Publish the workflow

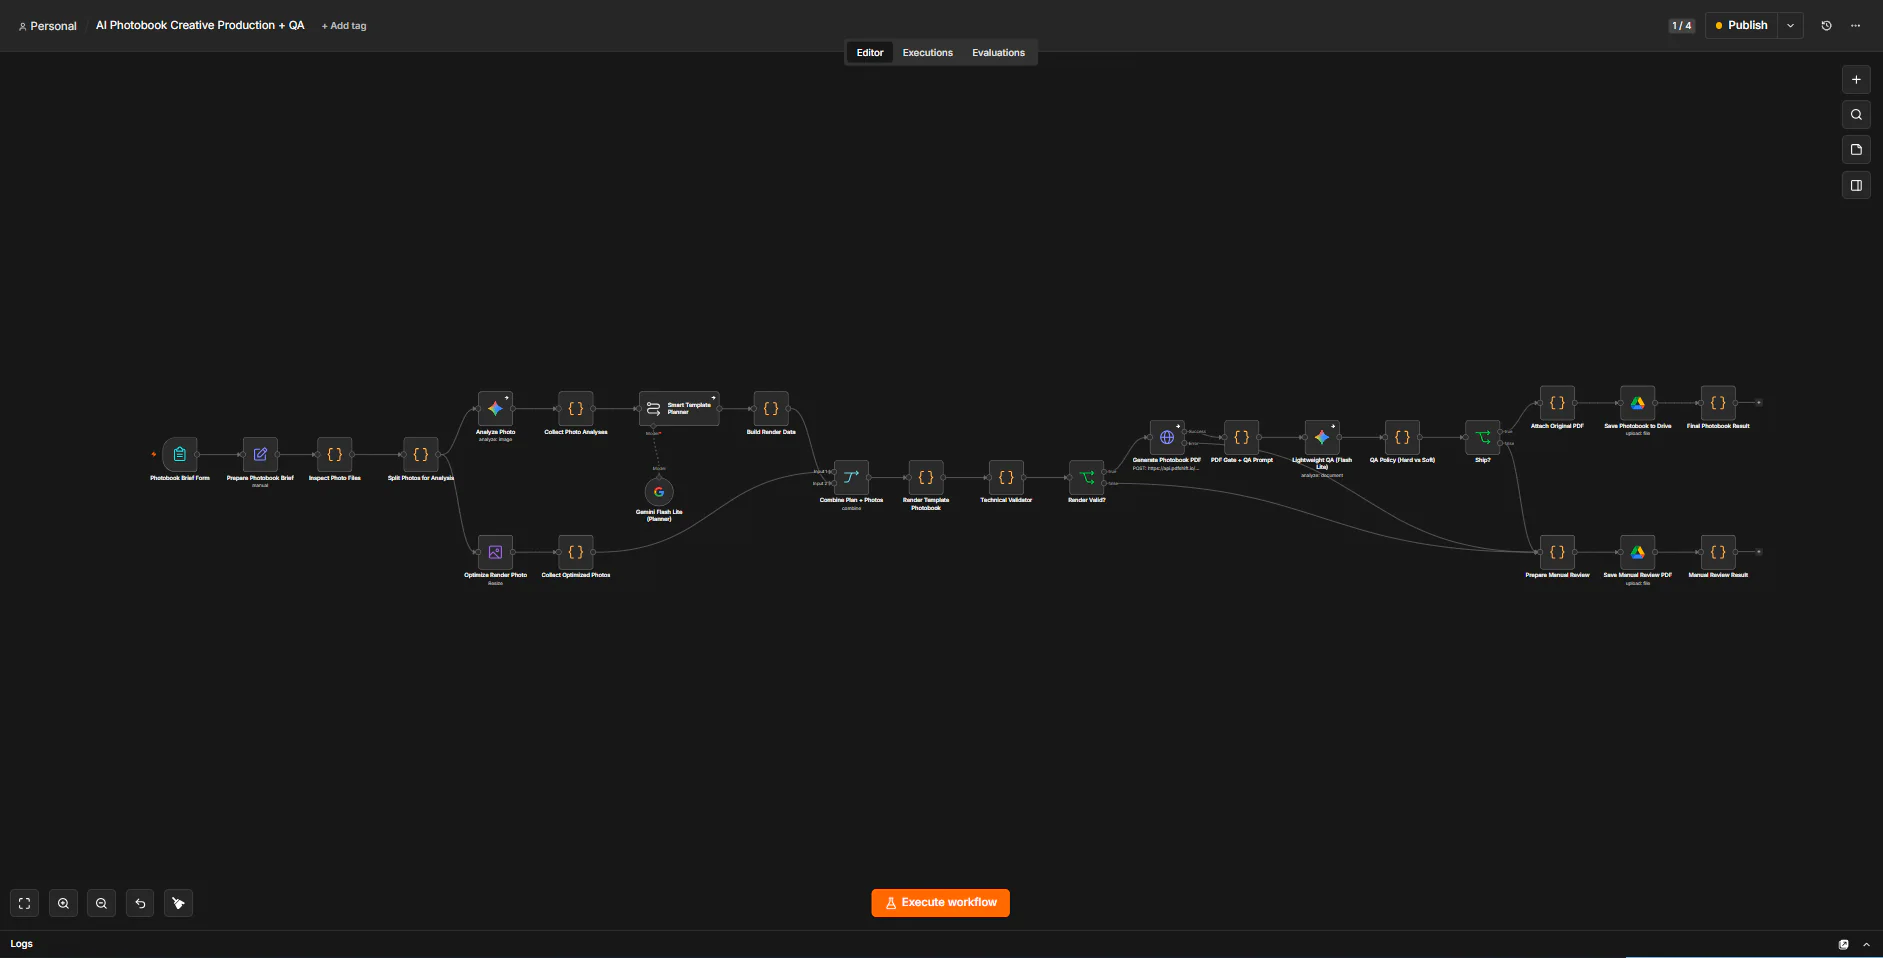point(1741,26)
